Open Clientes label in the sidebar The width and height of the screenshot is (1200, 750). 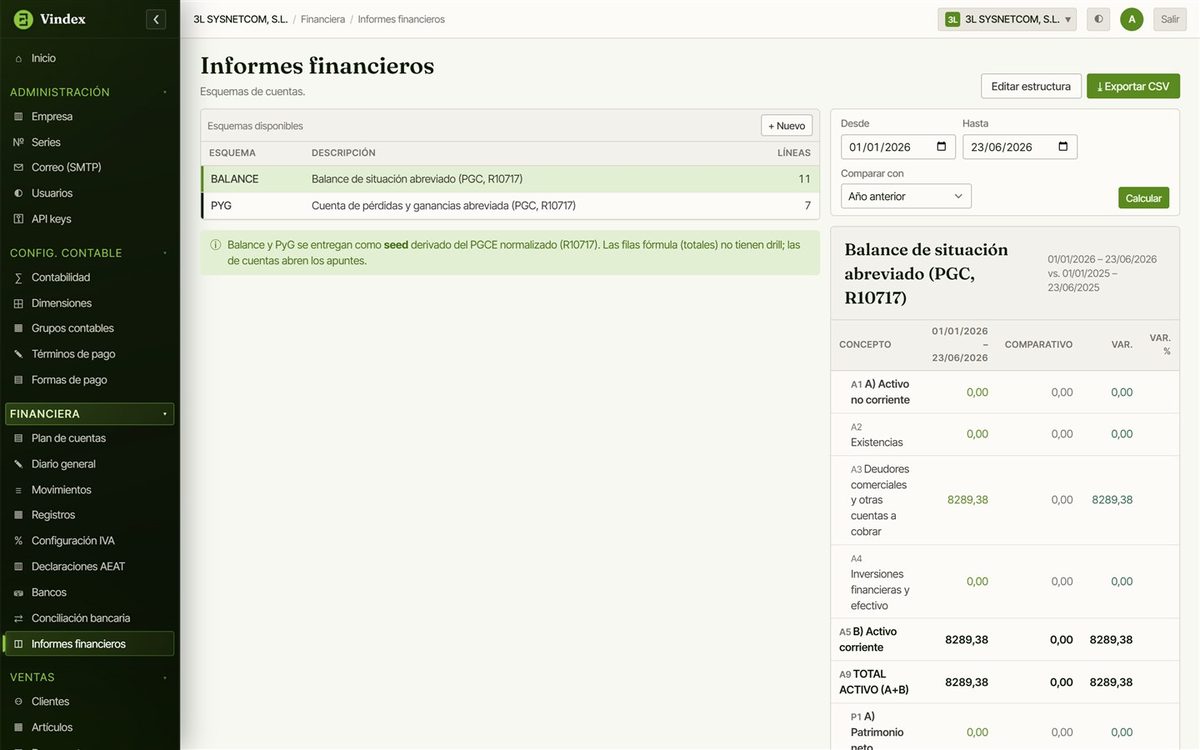[x=50, y=702]
